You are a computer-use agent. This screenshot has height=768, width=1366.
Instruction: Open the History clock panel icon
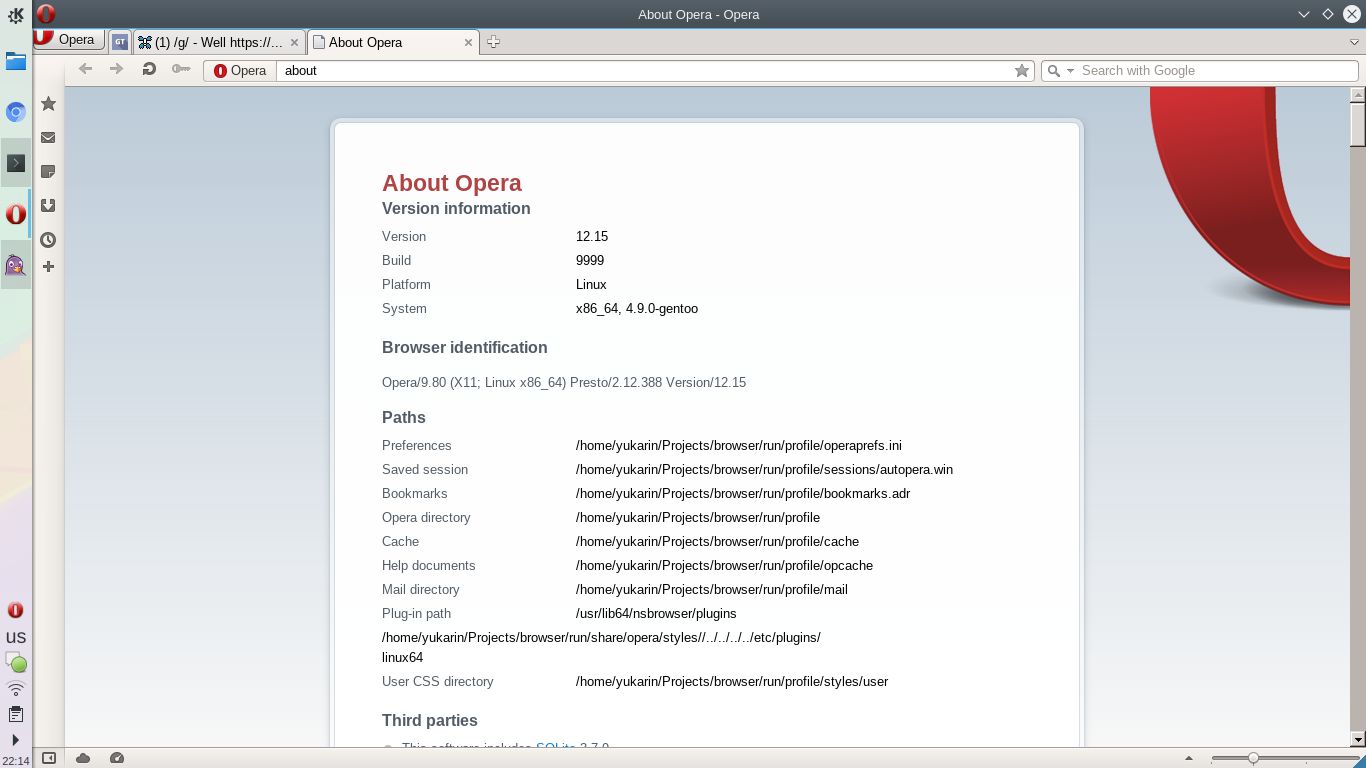(48, 240)
